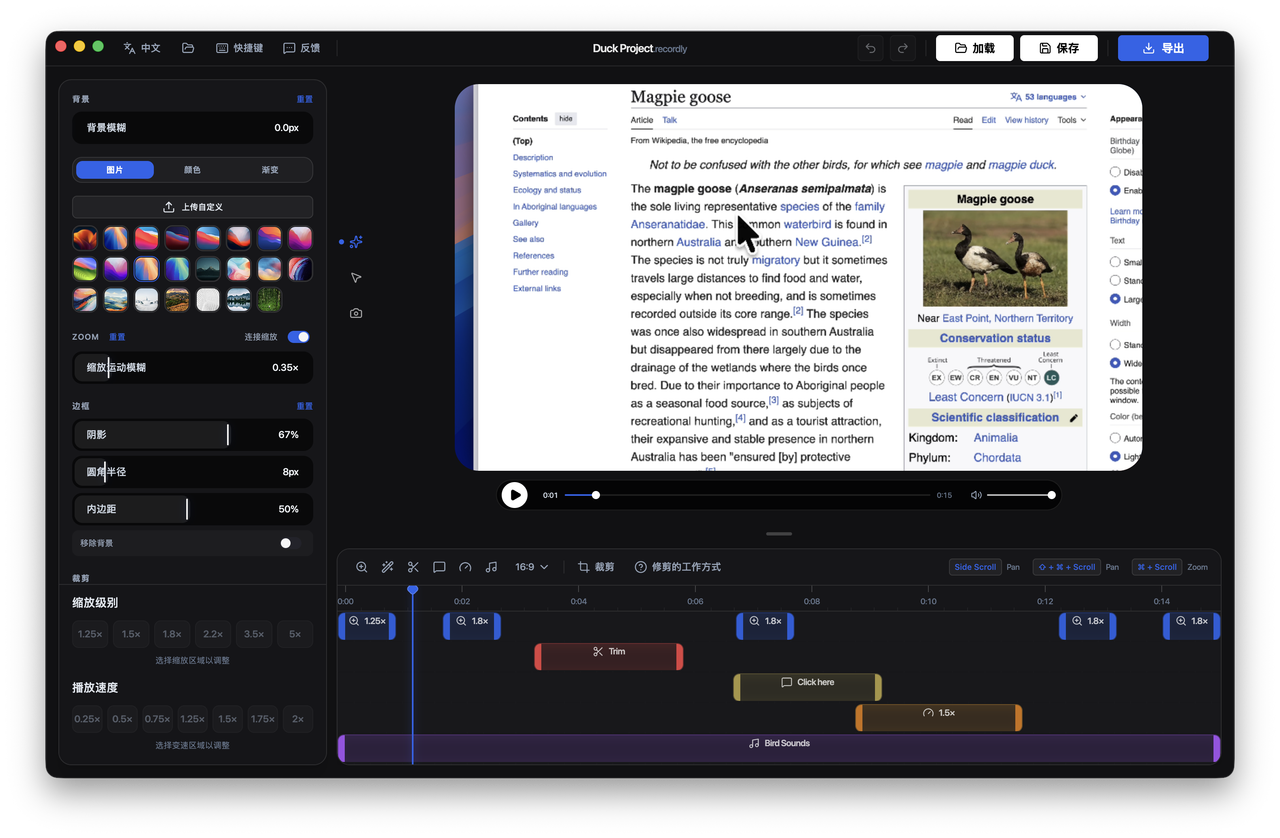1280x838 pixels.
Task: Open the 中文 language menu
Action: pyautogui.click(x=142, y=47)
